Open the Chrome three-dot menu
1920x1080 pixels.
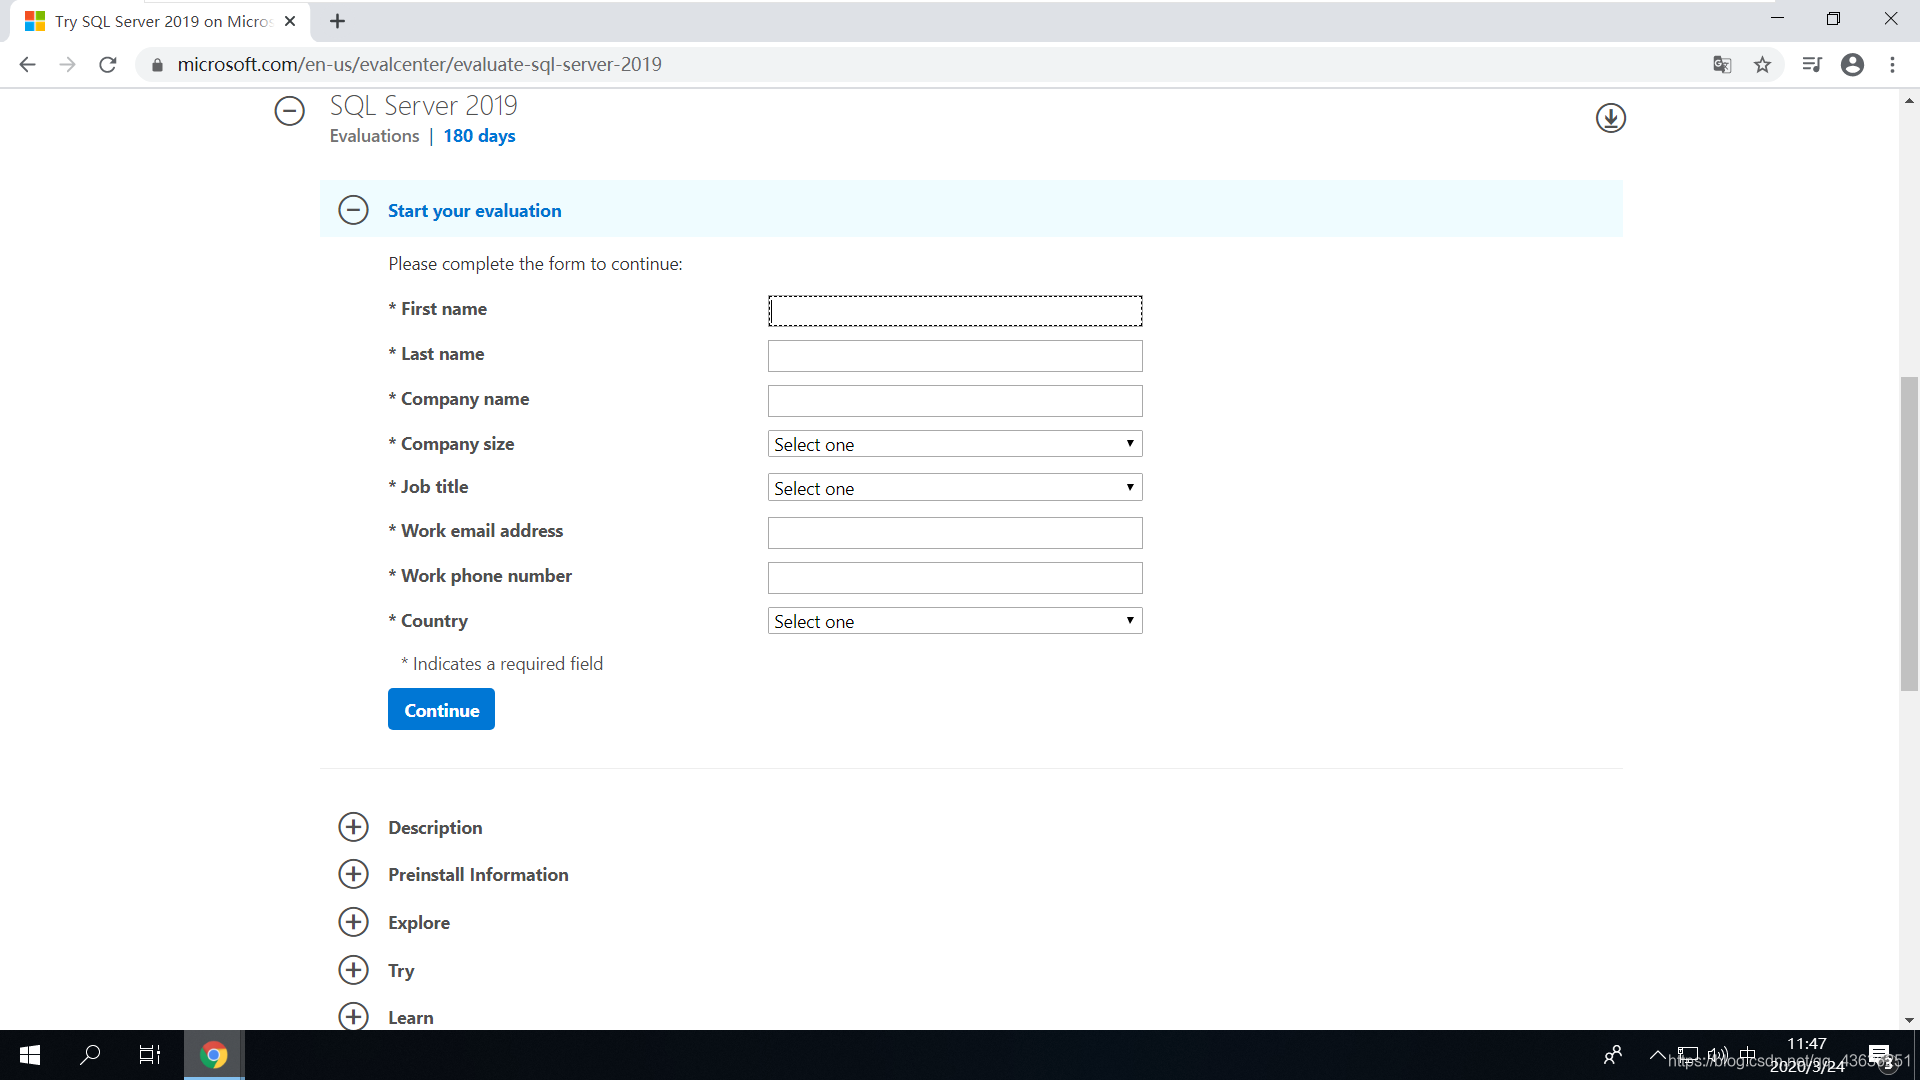coord(1892,65)
